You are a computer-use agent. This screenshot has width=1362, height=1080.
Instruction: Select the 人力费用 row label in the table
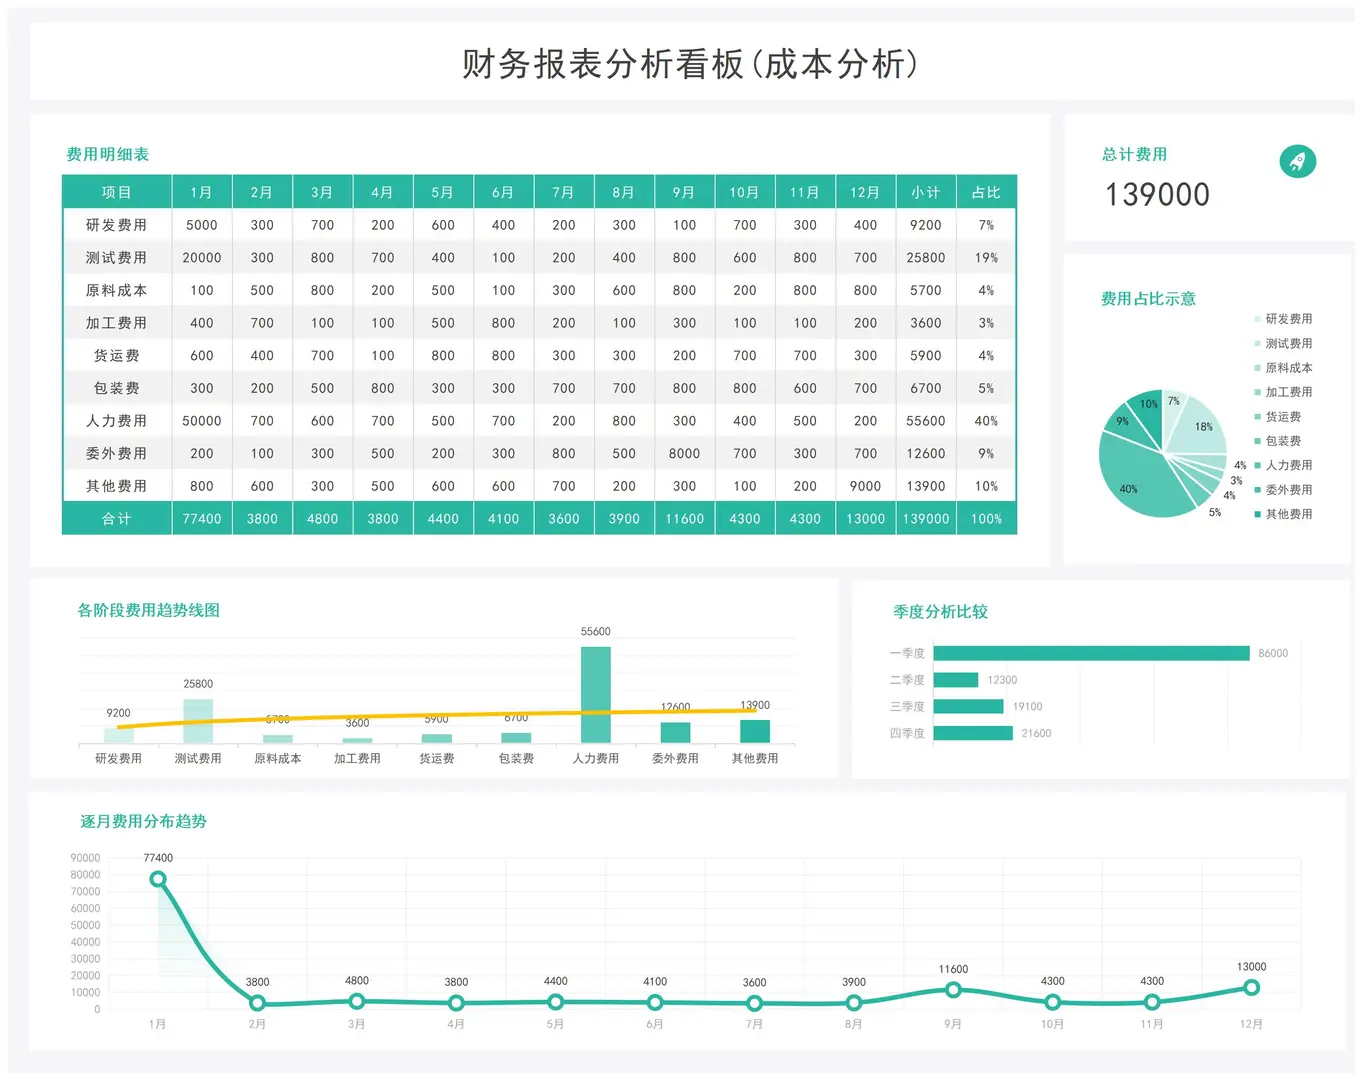tap(117, 421)
